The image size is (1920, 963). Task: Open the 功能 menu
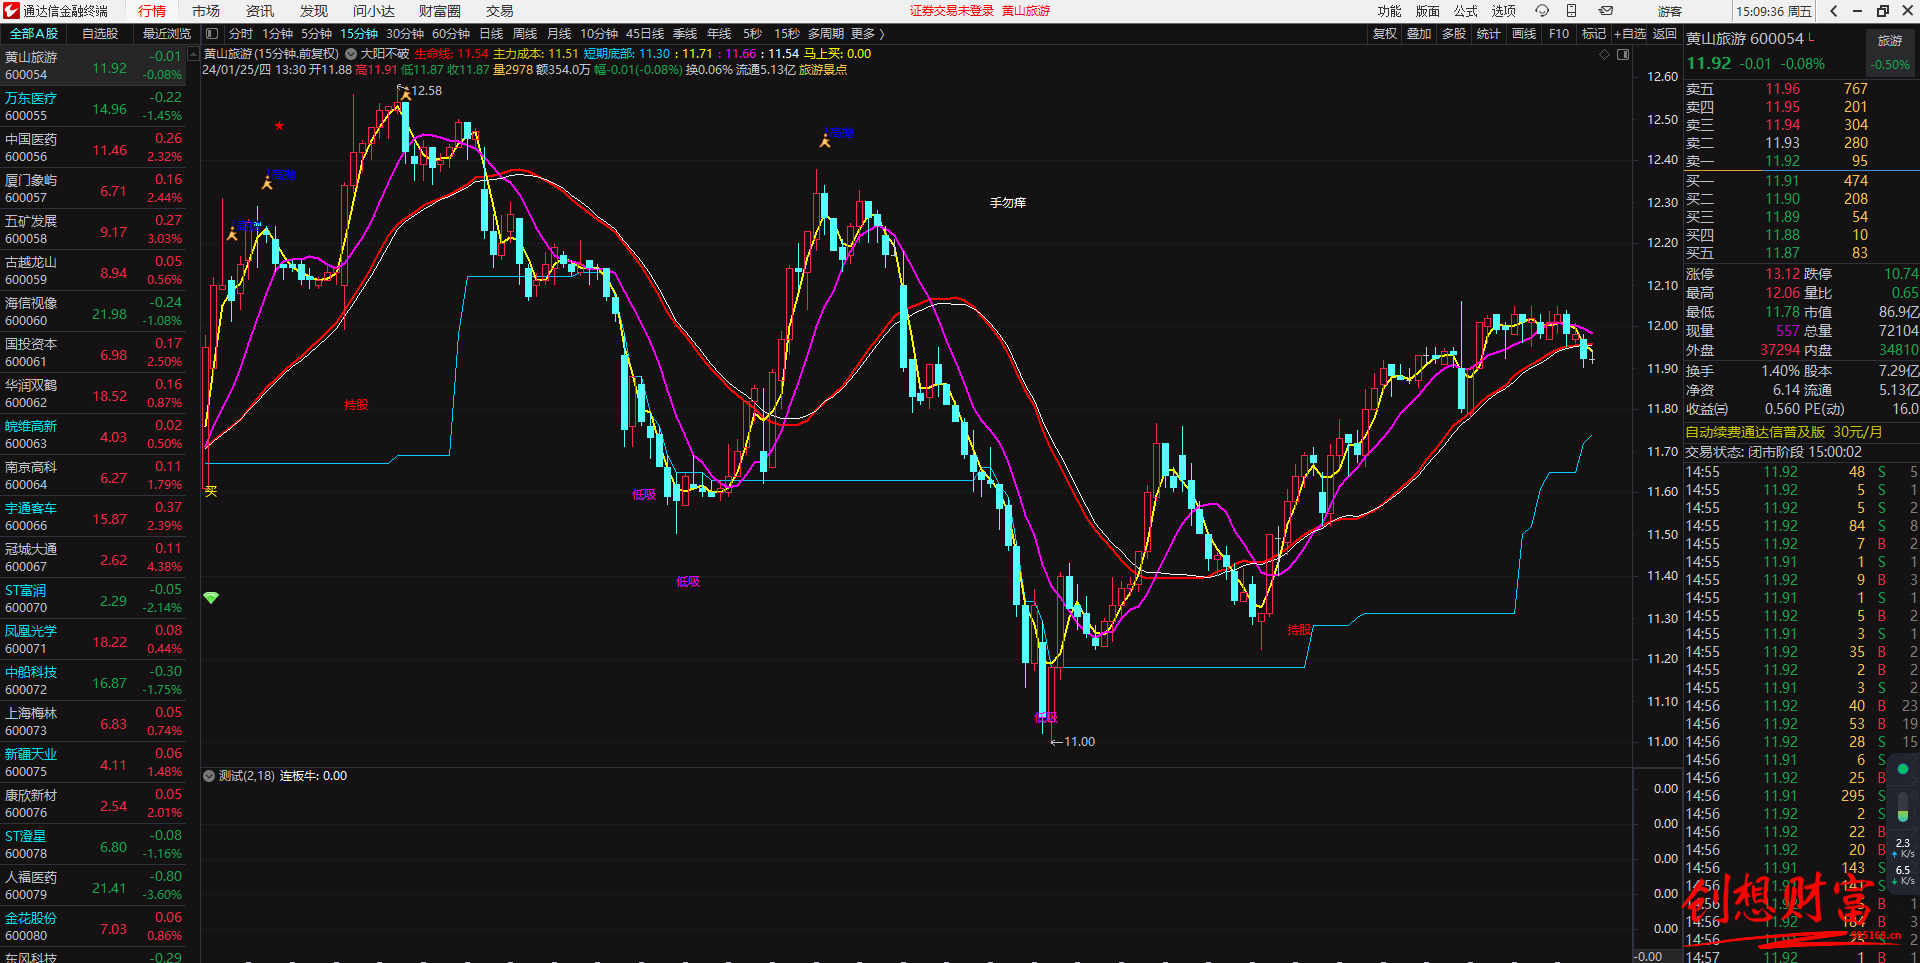(x=1390, y=11)
